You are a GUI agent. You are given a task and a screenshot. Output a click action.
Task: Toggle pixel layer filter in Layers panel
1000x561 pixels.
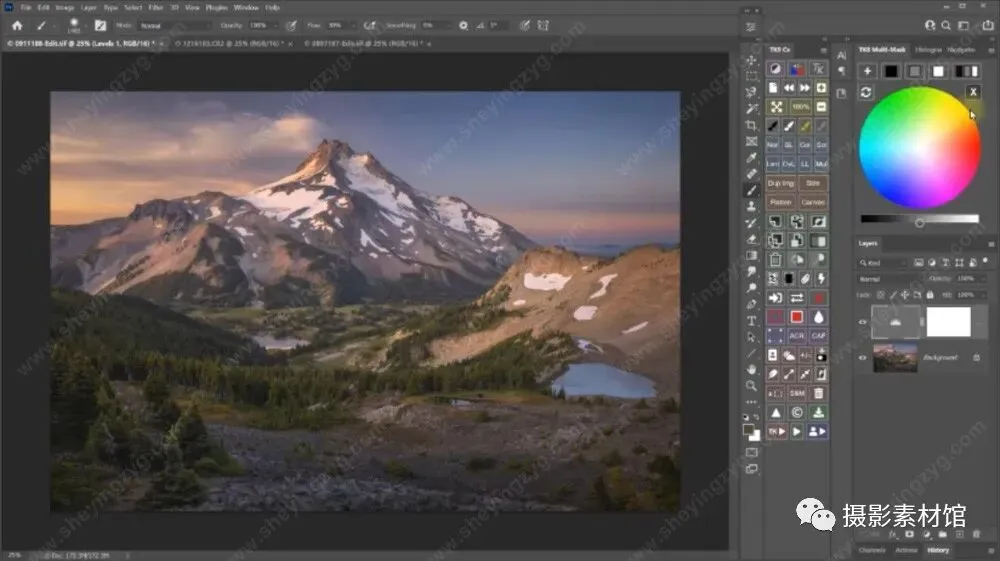[918, 262]
